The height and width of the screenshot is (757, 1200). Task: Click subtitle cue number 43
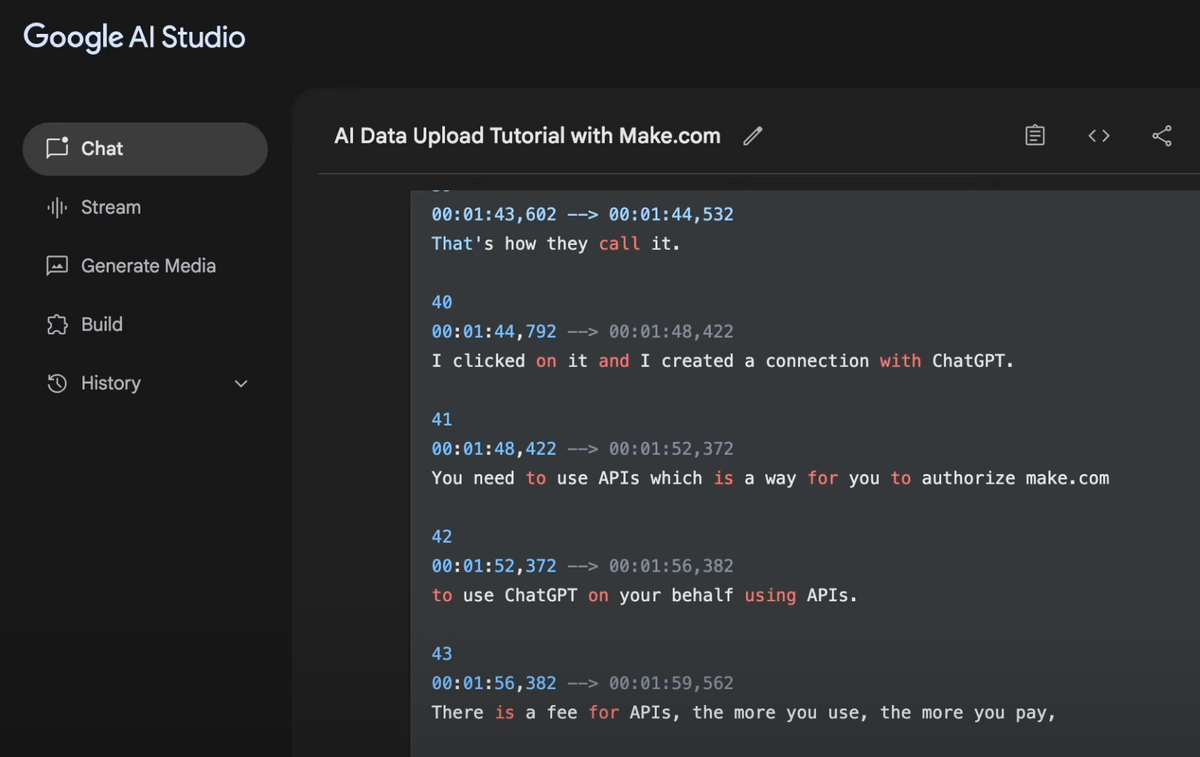point(441,653)
